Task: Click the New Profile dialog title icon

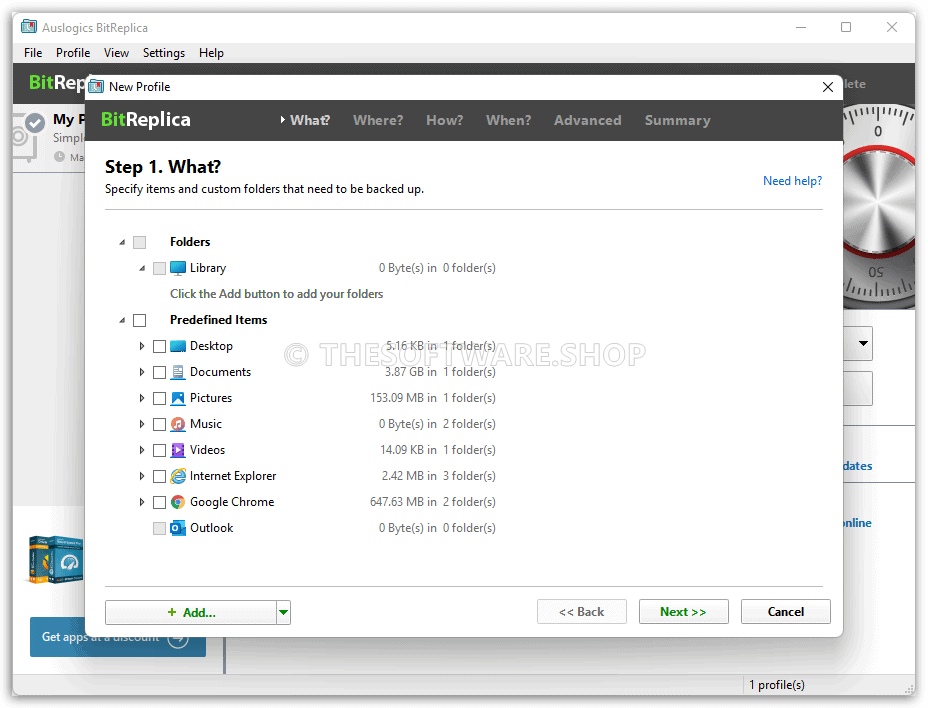Action: [x=96, y=87]
